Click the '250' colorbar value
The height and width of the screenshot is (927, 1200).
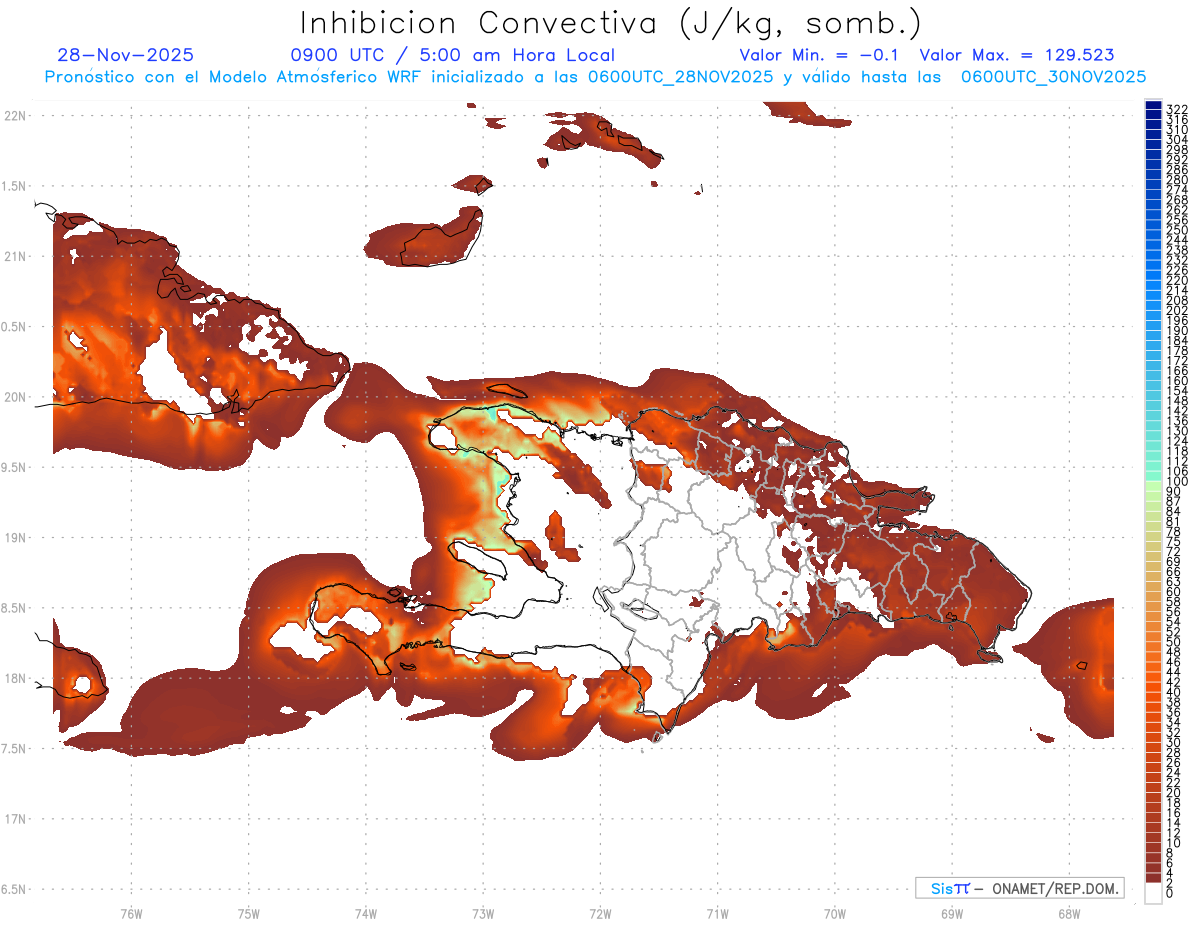1176,230
